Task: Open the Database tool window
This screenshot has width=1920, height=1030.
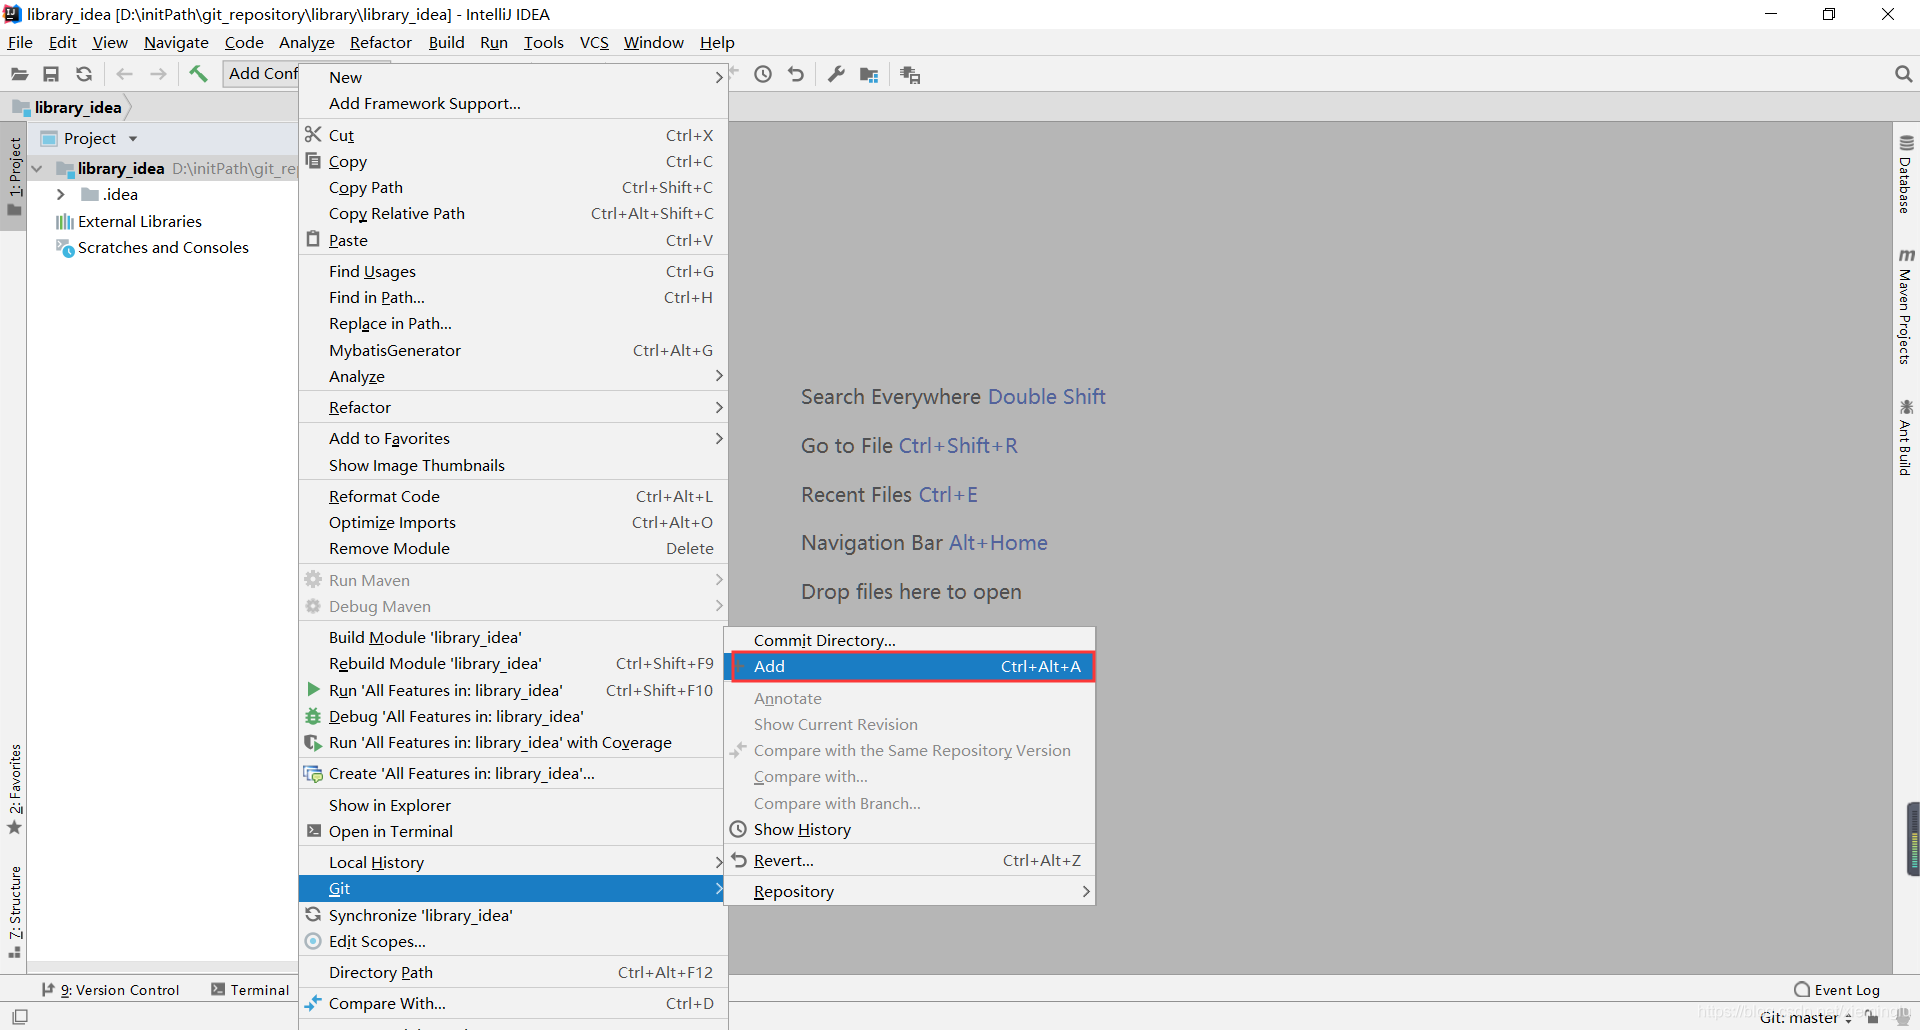Action: pos(1906,175)
